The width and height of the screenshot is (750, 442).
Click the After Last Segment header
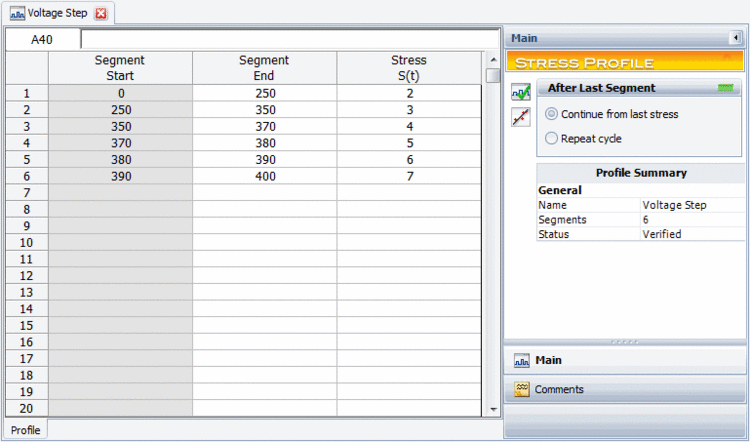point(639,88)
